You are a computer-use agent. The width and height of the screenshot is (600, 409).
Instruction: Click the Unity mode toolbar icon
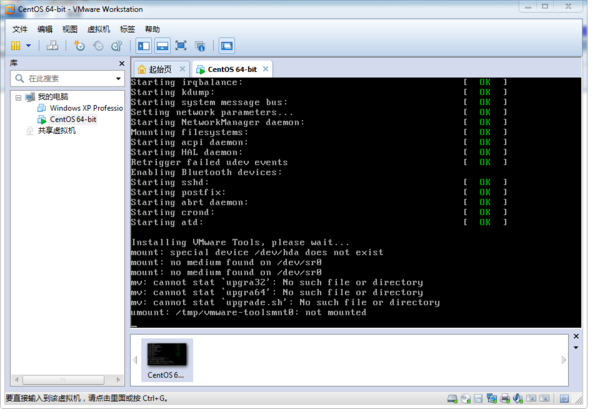[200, 46]
